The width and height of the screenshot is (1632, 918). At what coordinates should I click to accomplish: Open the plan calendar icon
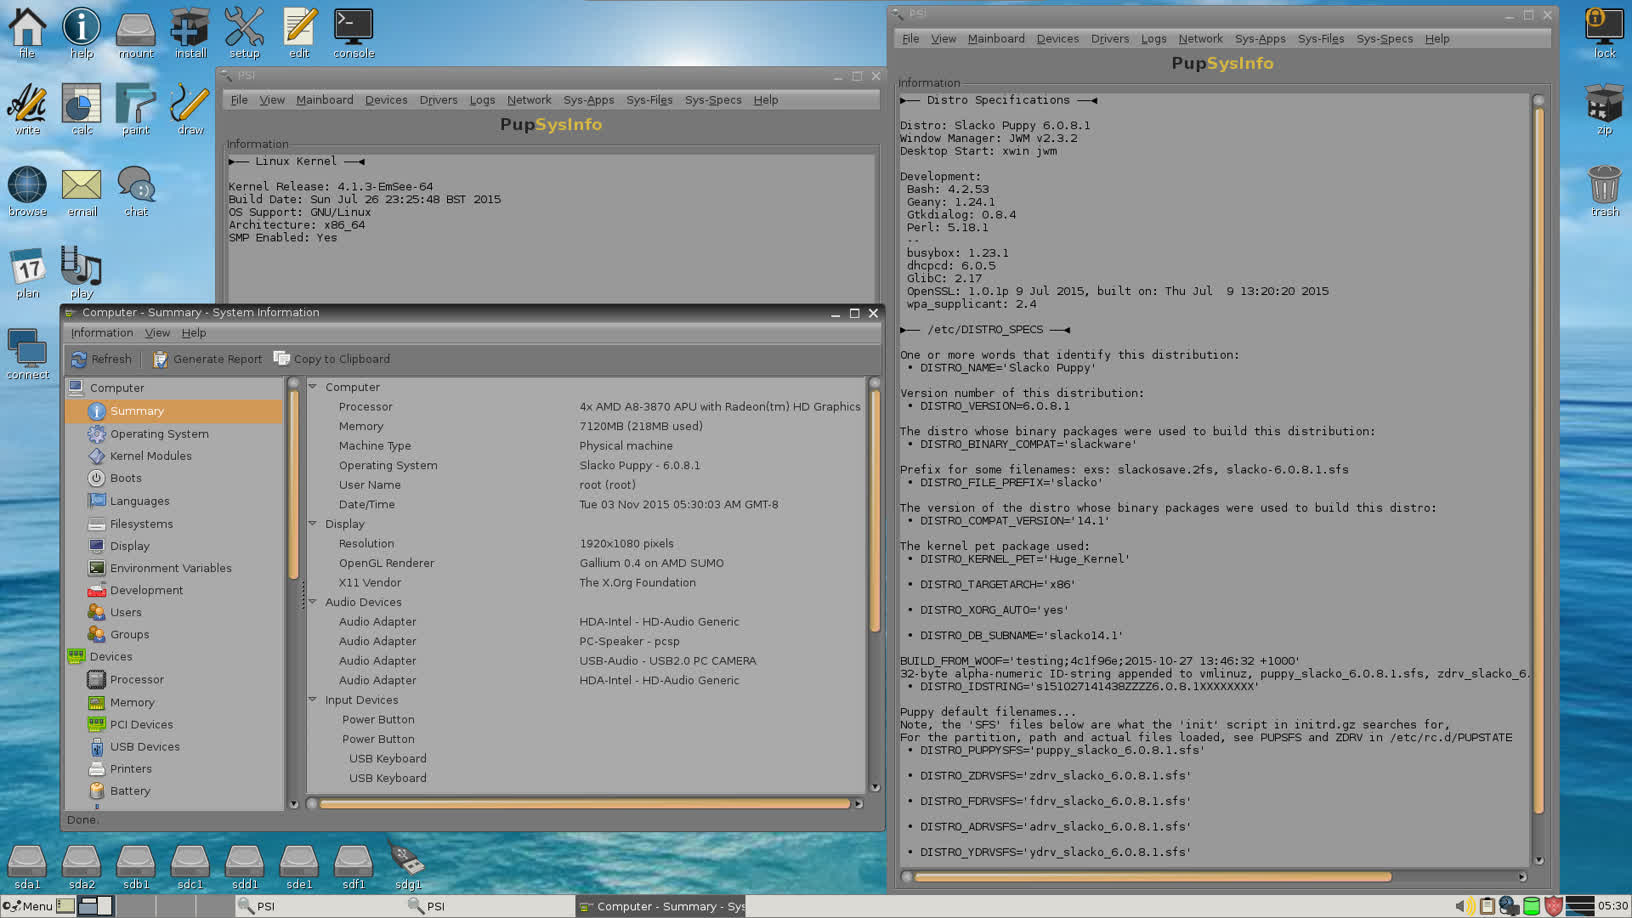(27, 273)
